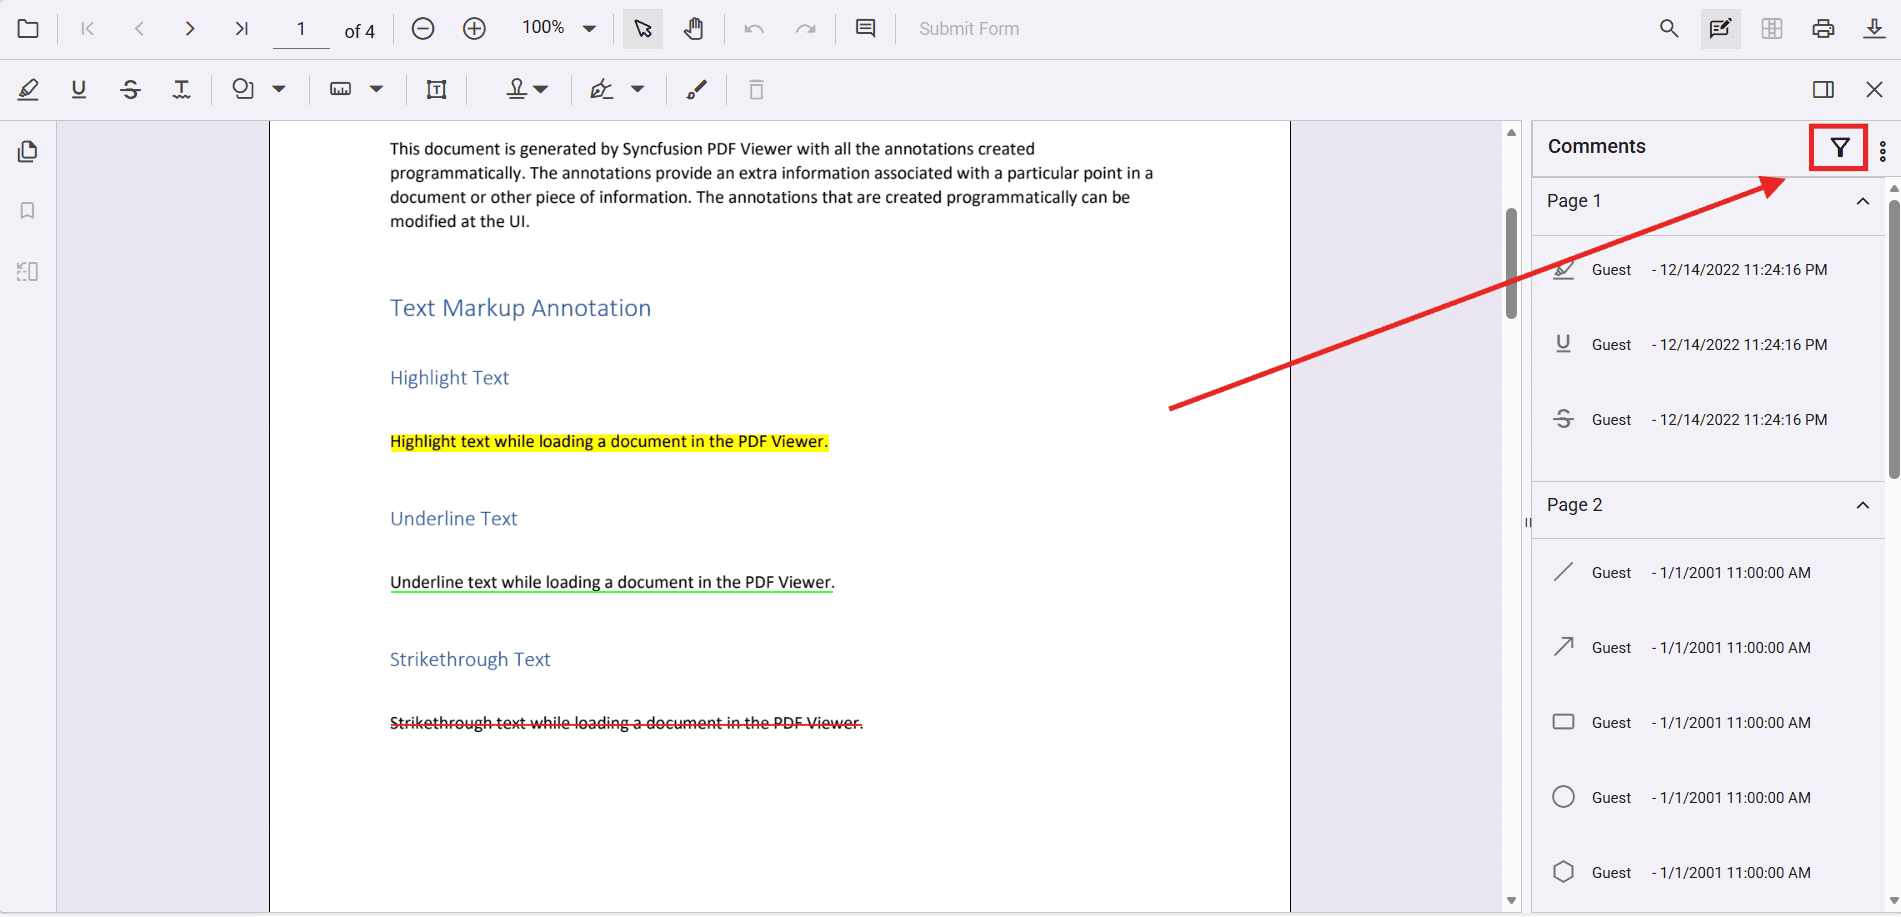Open the 100% zoom level dropdown
This screenshot has height=917, width=1901.
point(589,29)
